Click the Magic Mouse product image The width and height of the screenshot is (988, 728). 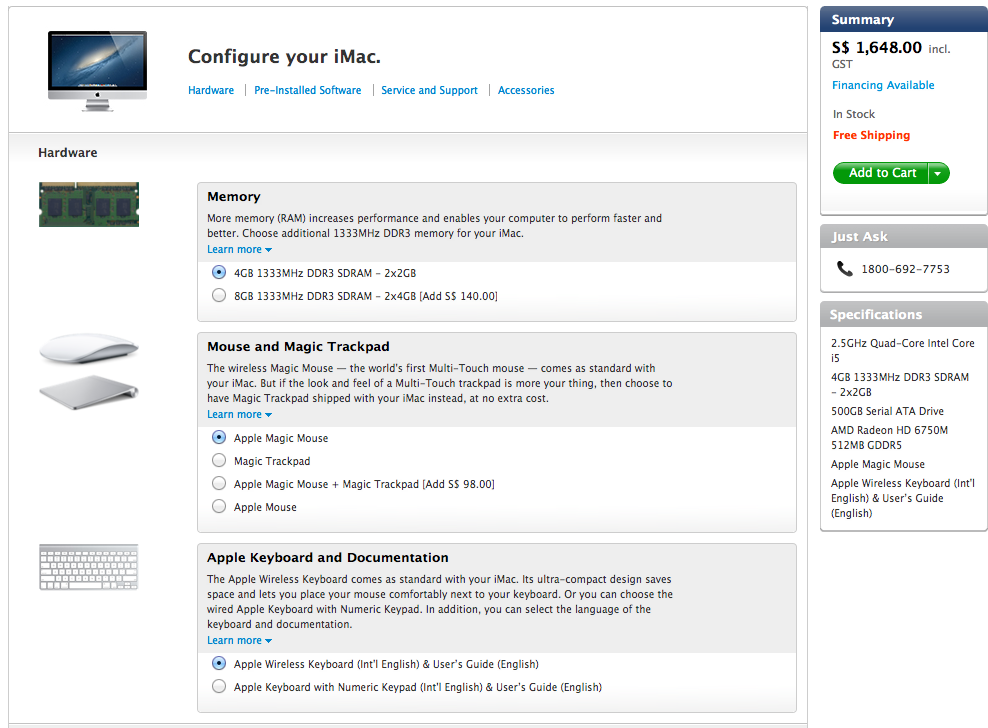pyautogui.click(x=89, y=348)
